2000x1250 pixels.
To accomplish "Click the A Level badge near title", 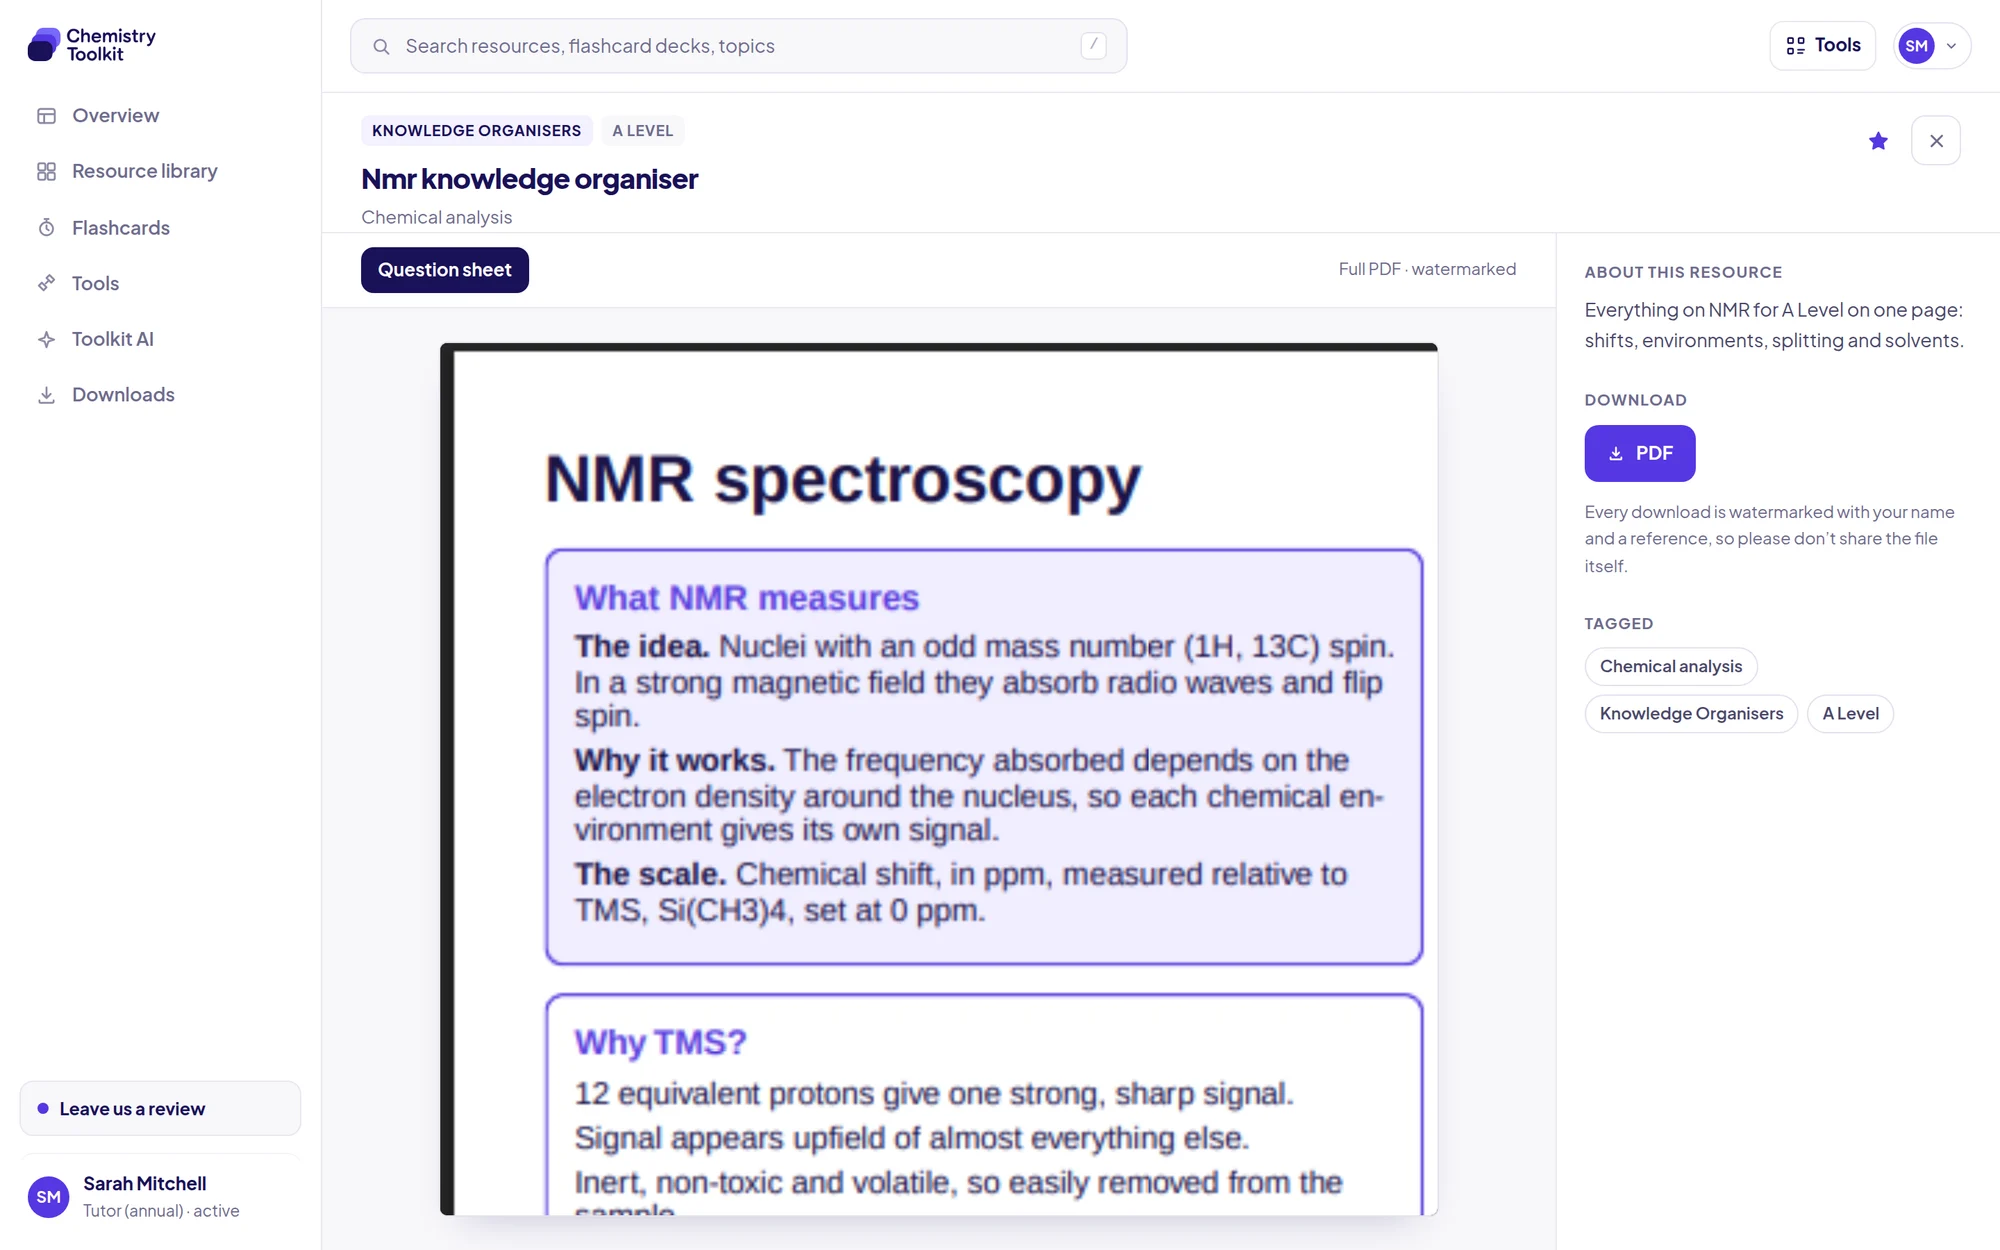I will [643, 131].
